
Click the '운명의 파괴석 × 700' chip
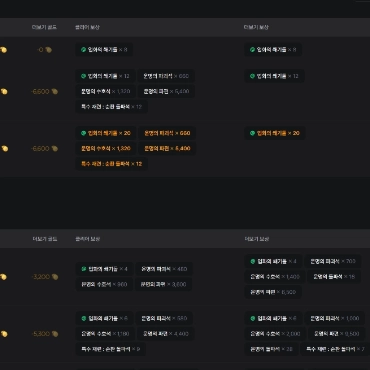(333, 261)
